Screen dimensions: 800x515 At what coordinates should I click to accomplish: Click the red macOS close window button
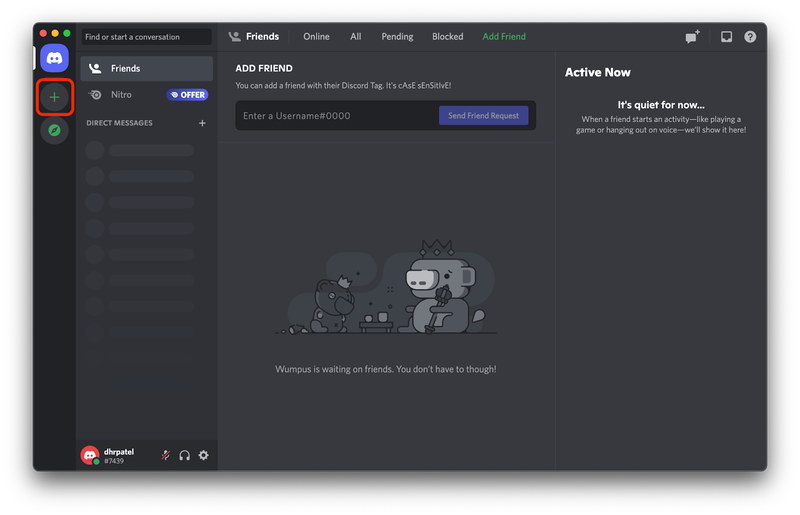coord(43,33)
